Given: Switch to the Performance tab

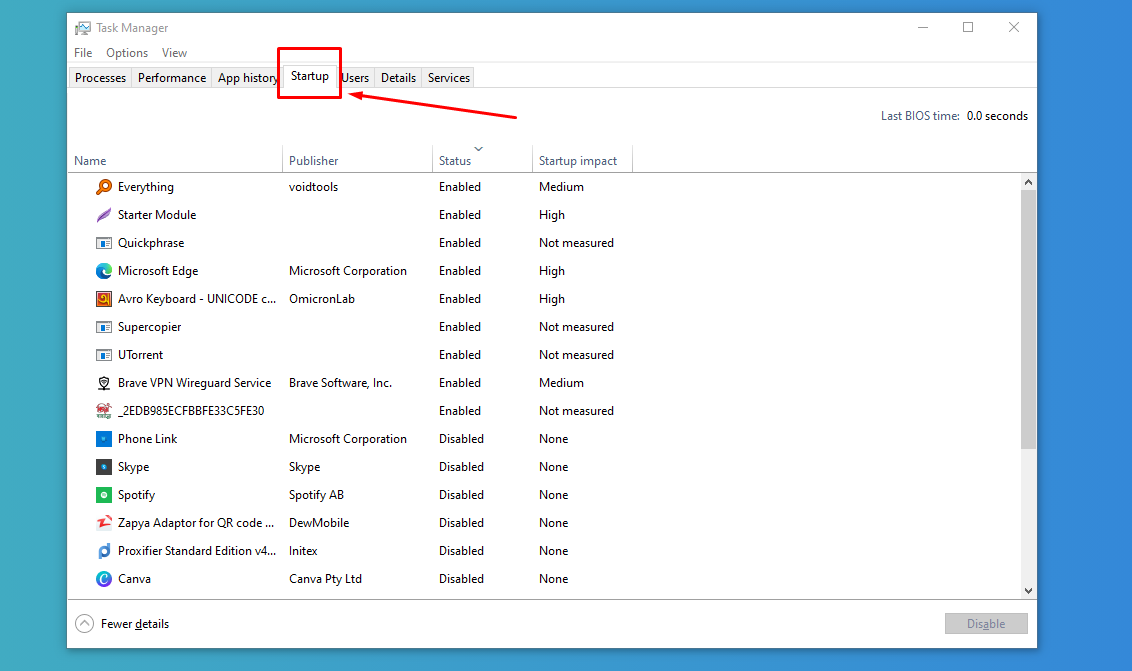Looking at the screenshot, I should (171, 77).
